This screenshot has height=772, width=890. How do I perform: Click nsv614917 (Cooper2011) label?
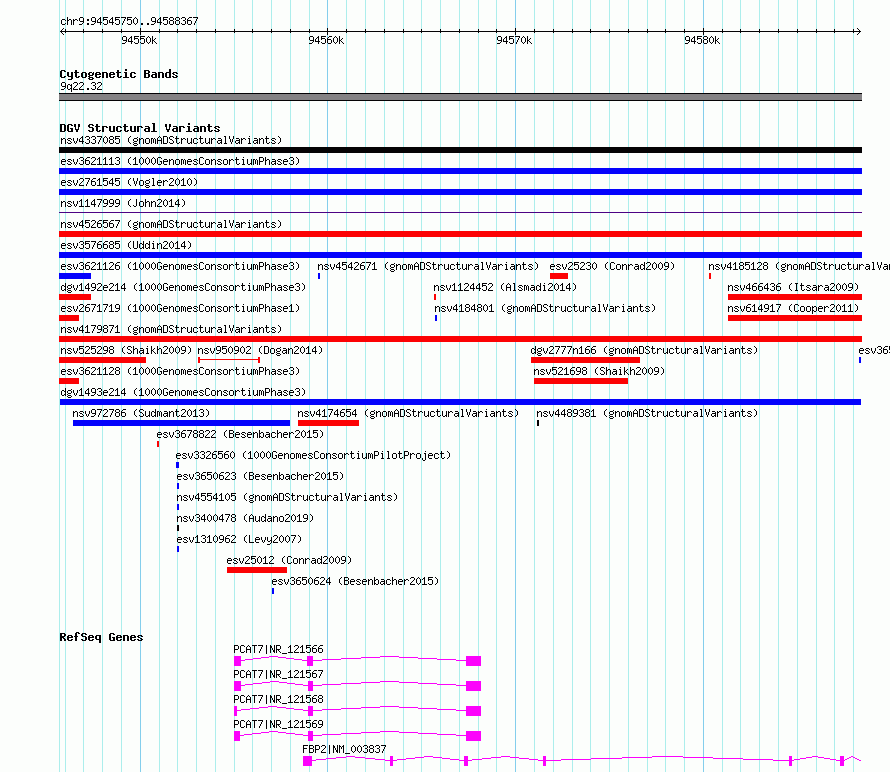tap(793, 308)
